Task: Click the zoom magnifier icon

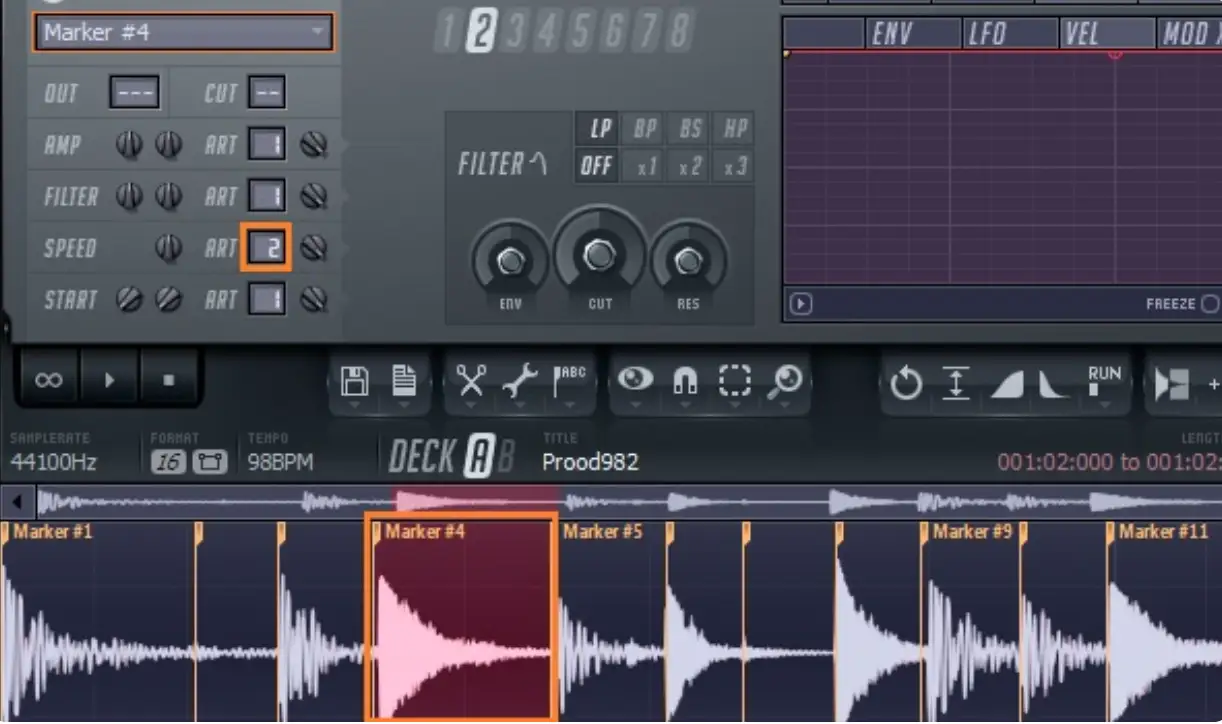Action: click(x=787, y=380)
